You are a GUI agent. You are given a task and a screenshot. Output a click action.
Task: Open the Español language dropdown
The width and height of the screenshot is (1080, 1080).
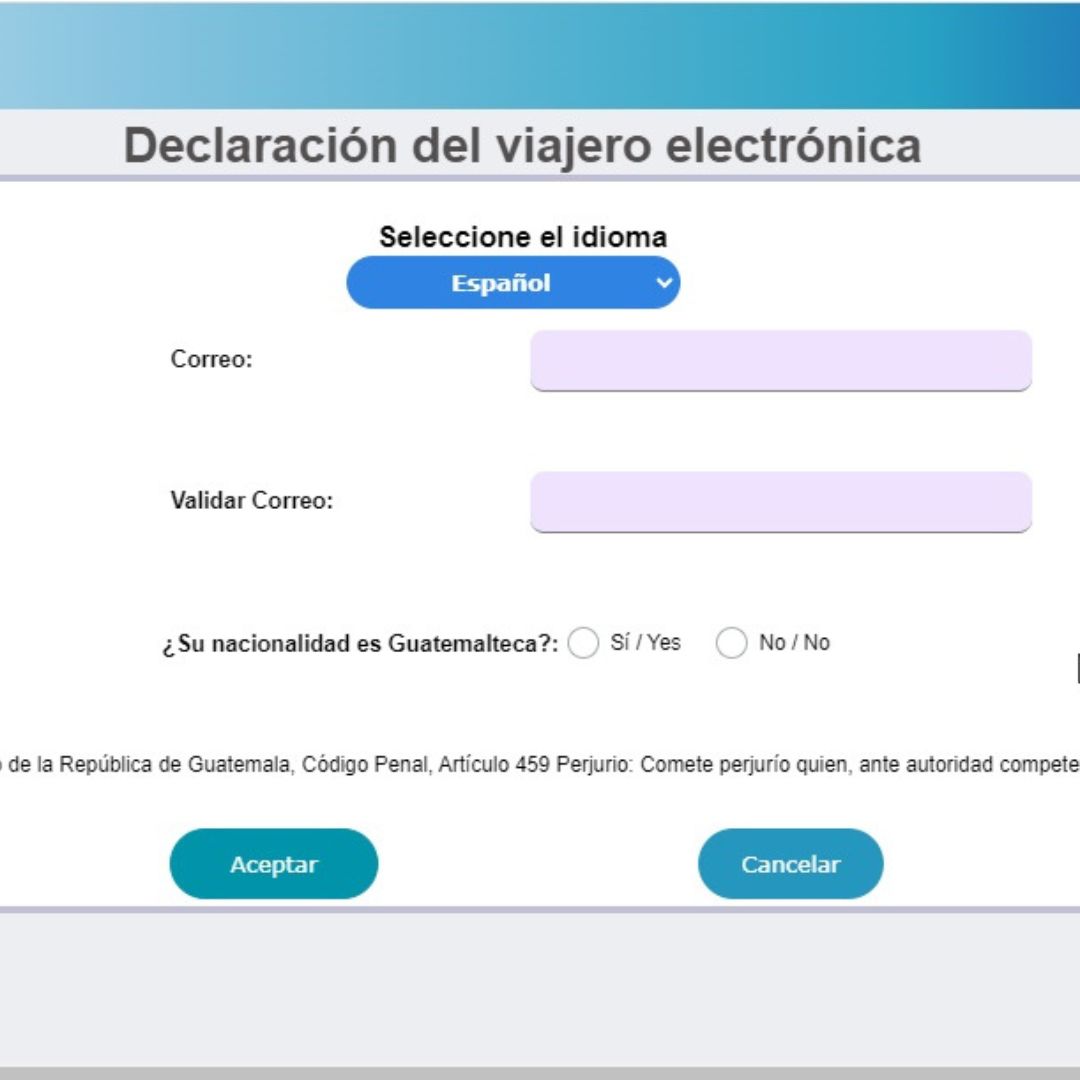pyautogui.click(x=501, y=283)
